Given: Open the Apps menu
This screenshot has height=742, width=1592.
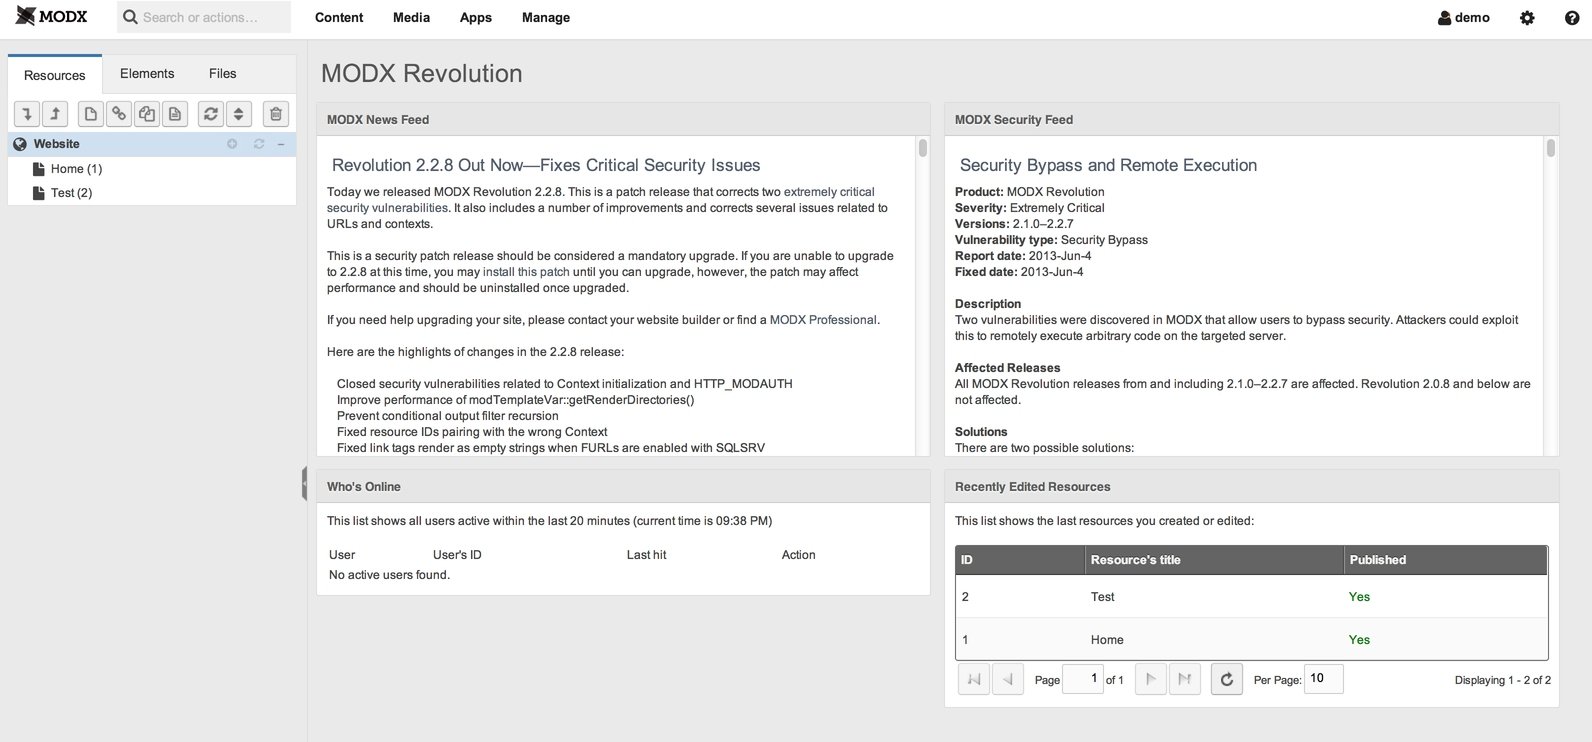Looking at the screenshot, I should point(476,18).
